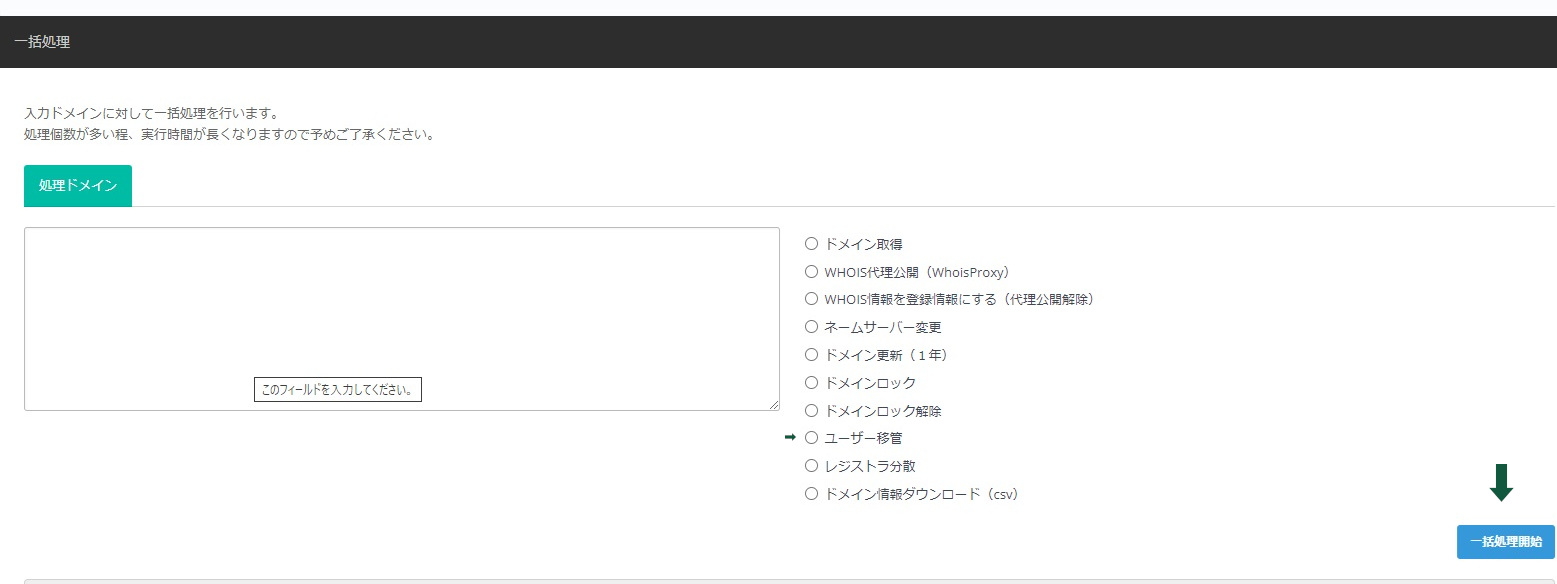Click the 一括処理 header bar
This screenshot has width=1557, height=584.
pyautogui.click(x=41, y=42)
